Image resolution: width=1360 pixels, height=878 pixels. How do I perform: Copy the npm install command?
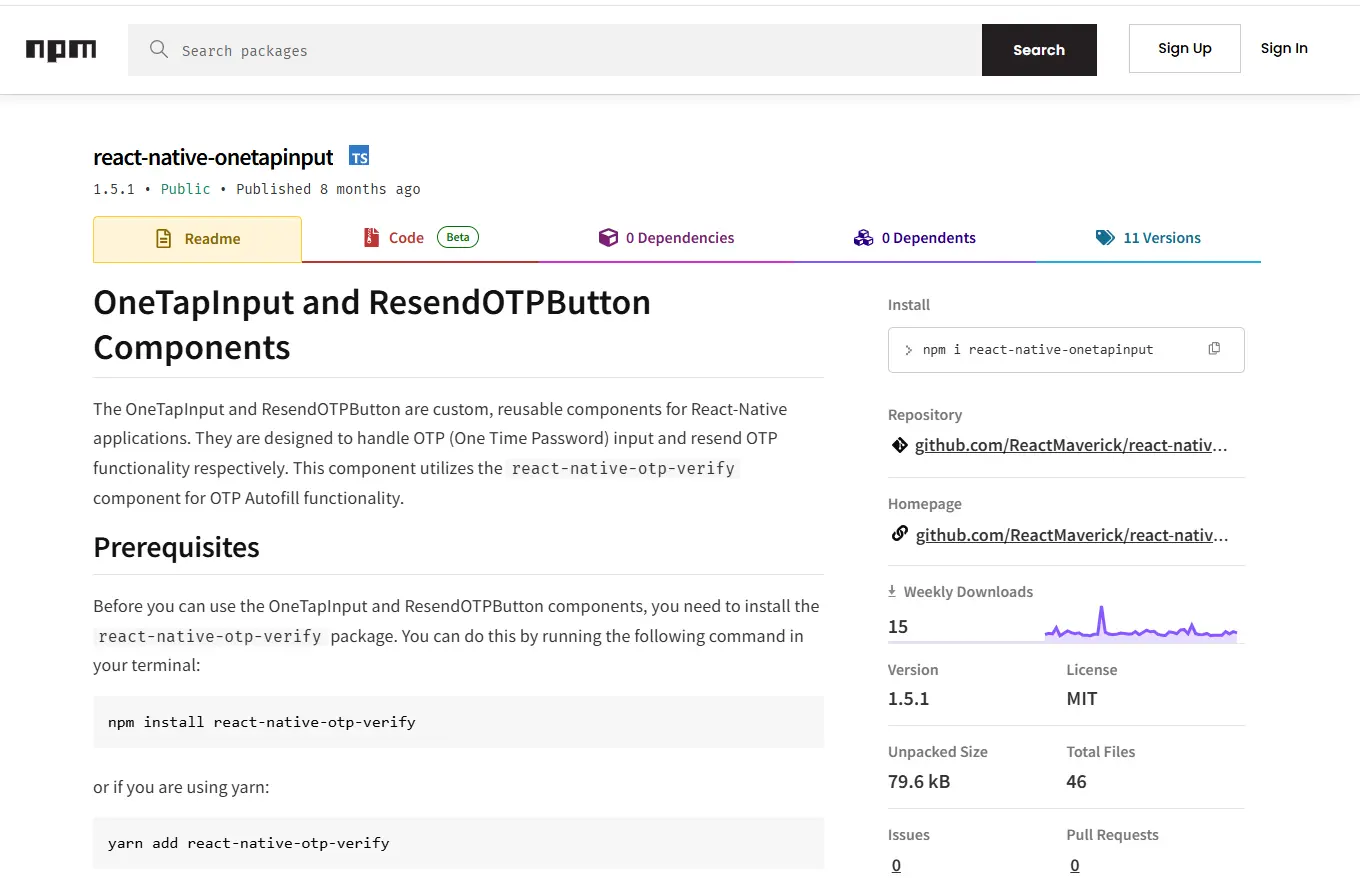pos(1214,349)
